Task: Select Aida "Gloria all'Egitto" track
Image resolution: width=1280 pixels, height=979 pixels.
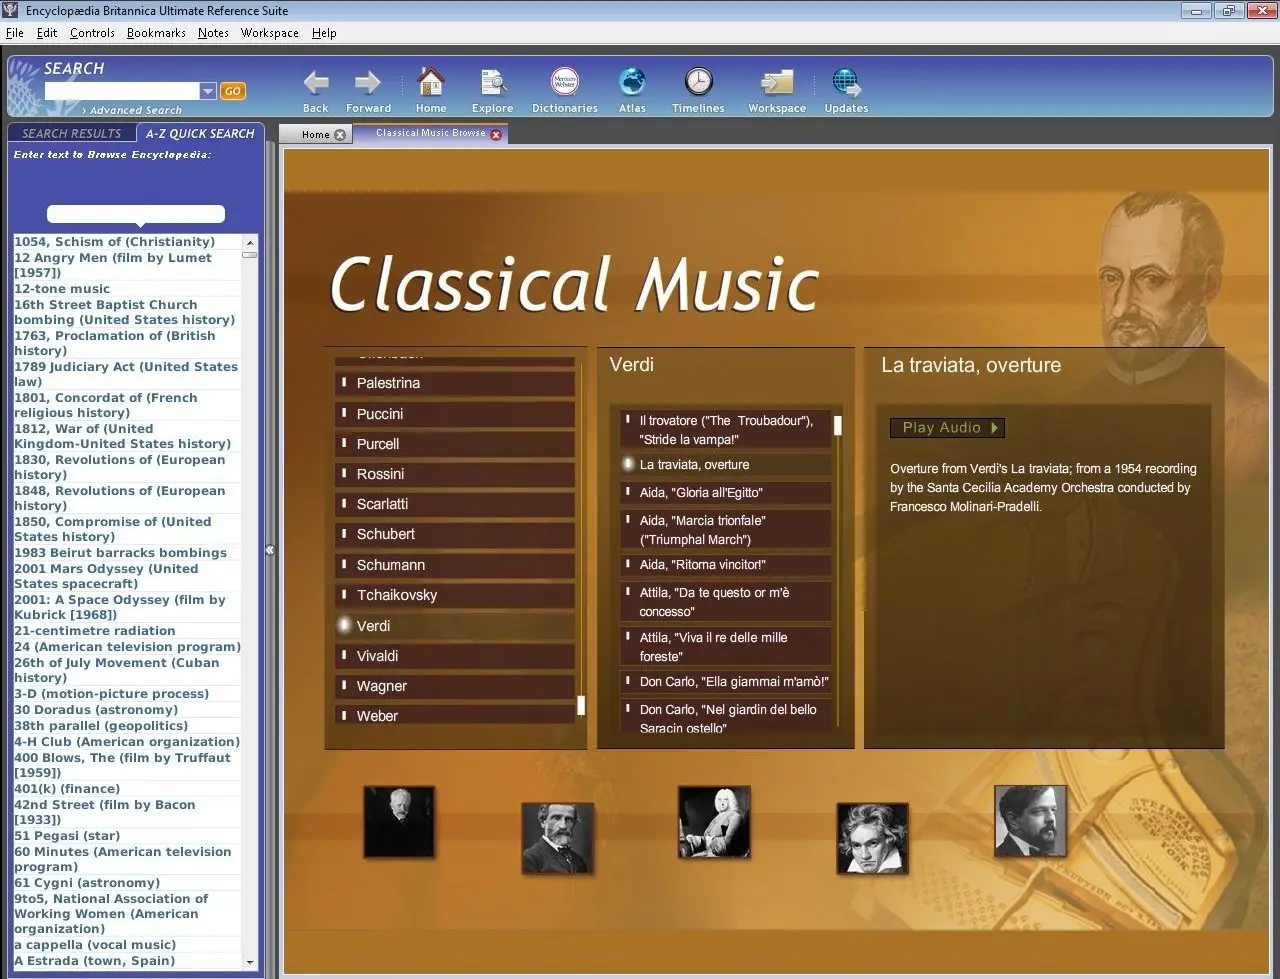Action: [x=725, y=492]
